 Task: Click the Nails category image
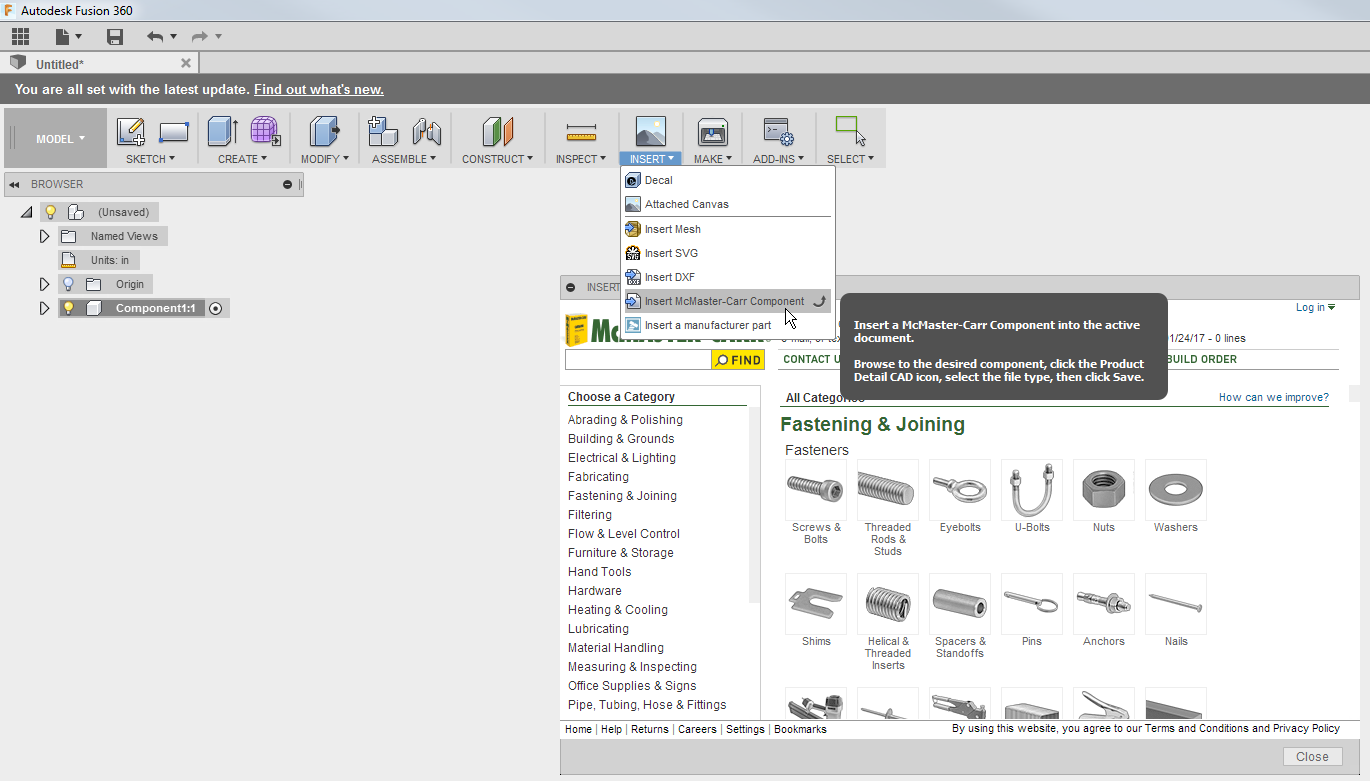click(1176, 604)
